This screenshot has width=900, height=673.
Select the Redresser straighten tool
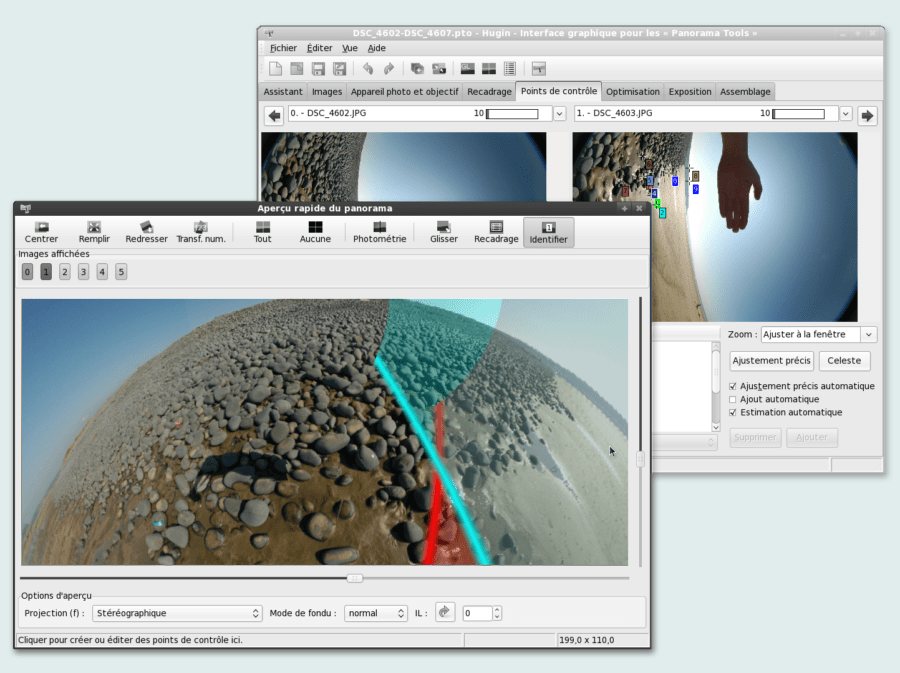(146, 232)
